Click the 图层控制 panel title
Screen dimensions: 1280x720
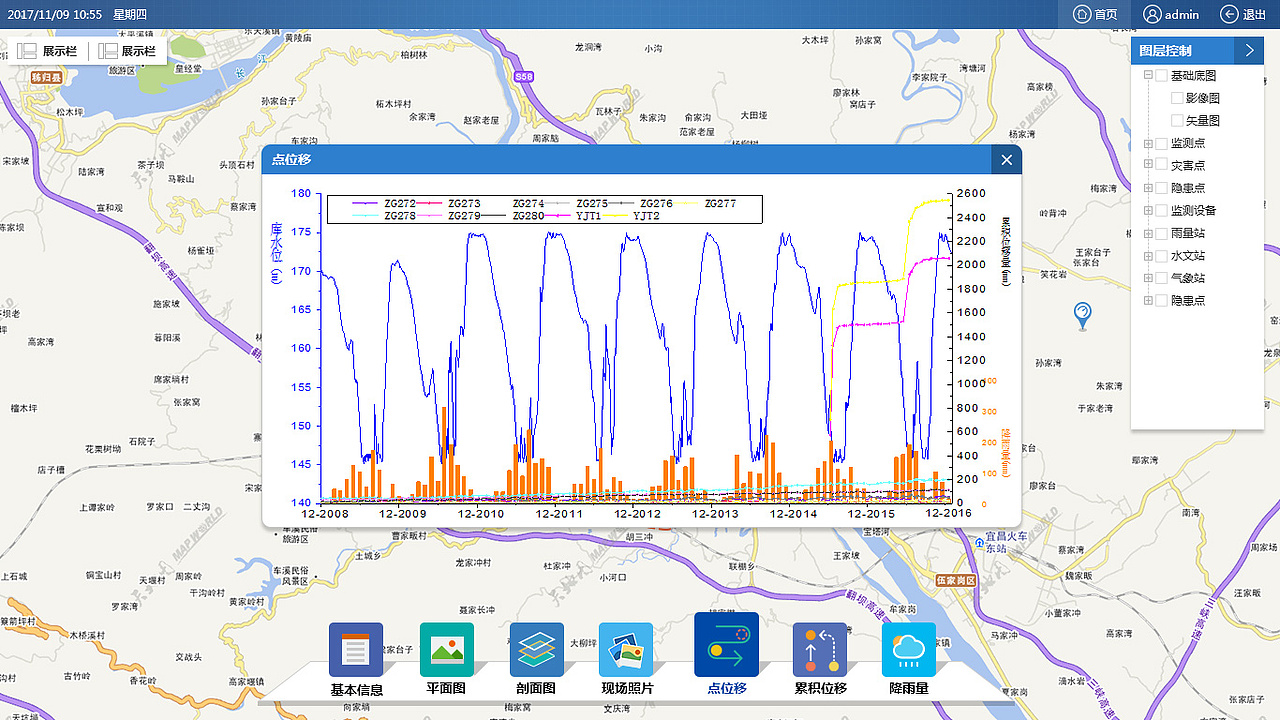pyautogui.click(x=1165, y=51)
